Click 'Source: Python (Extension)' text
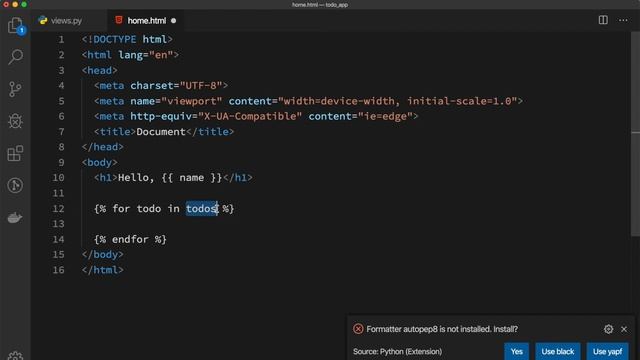 coord(397,351)
